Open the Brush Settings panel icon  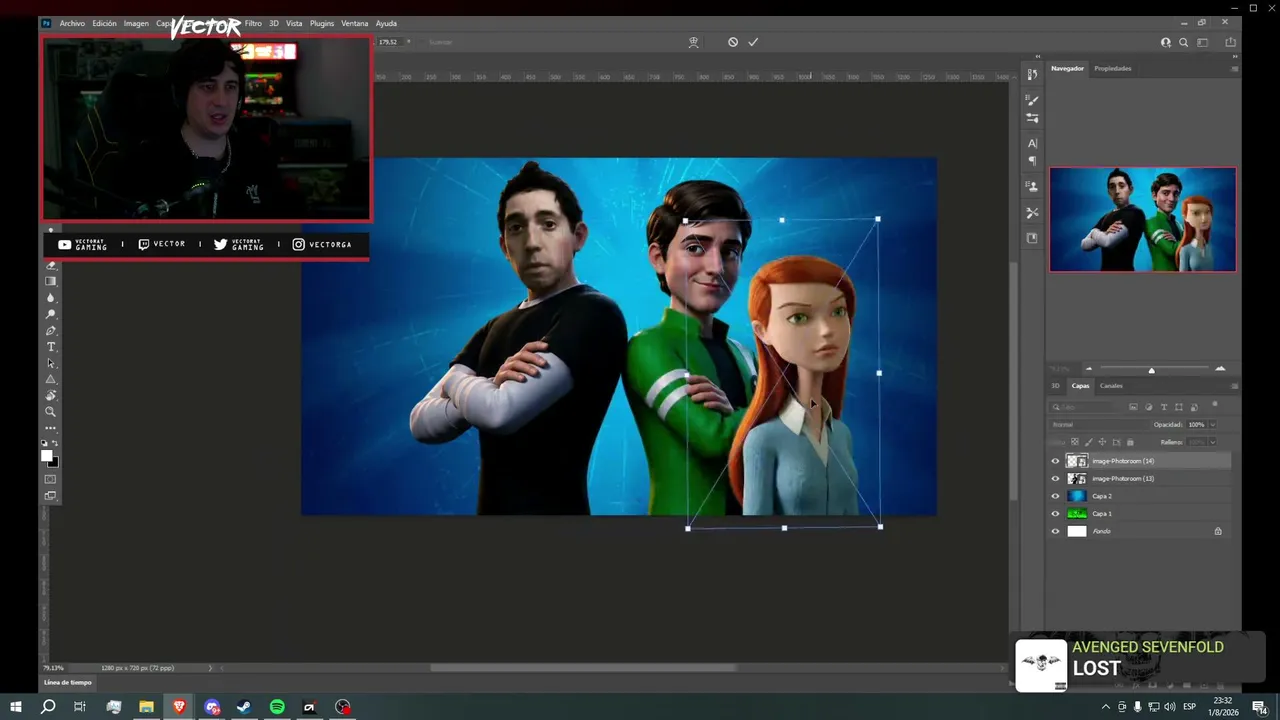(x=1032, y=118)
